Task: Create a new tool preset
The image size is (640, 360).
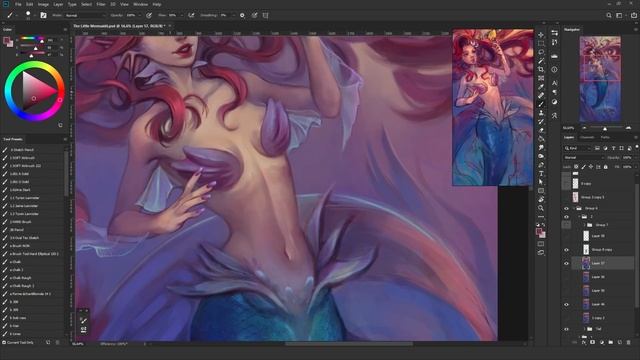Action: click(x=48, y=342)
